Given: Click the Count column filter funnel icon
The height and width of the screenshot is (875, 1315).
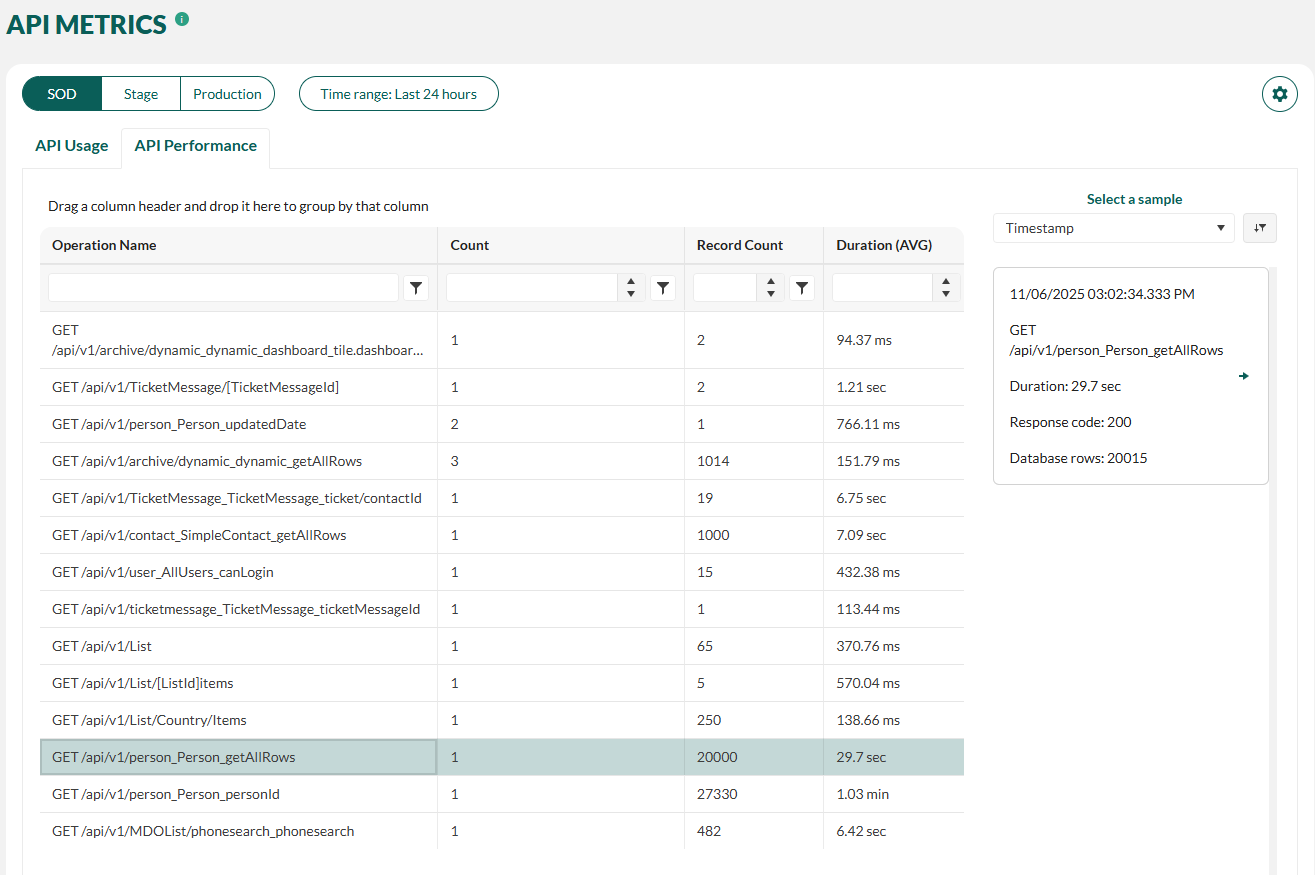Looking at the screenshot, I should (663, 288).
